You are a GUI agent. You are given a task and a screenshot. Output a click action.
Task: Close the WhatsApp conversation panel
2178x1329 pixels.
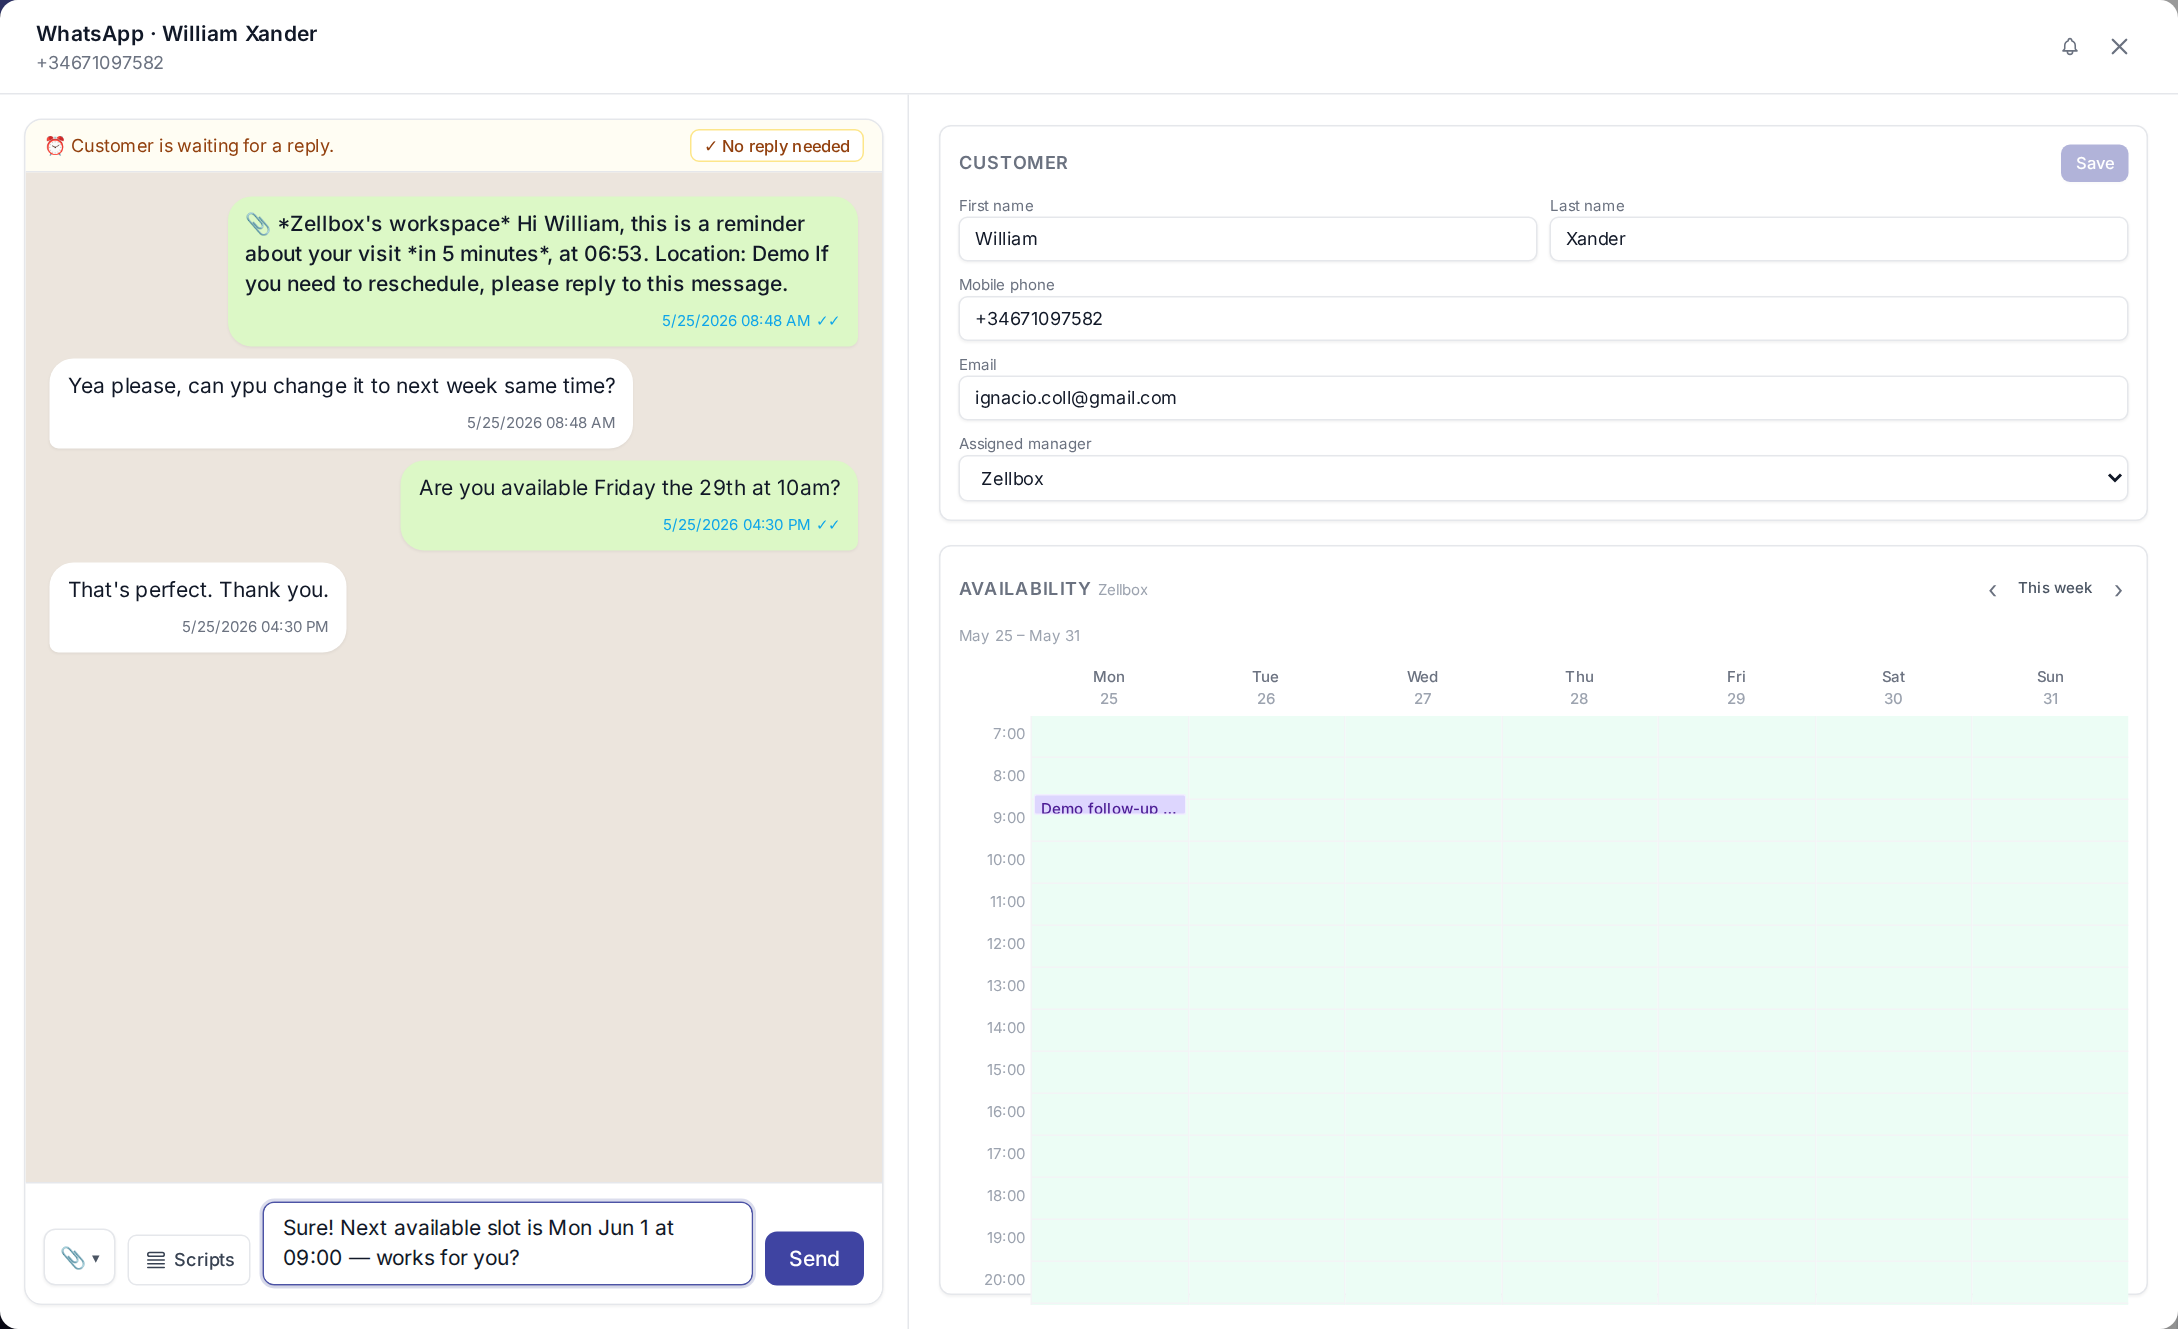click(x=2119, y=46)
